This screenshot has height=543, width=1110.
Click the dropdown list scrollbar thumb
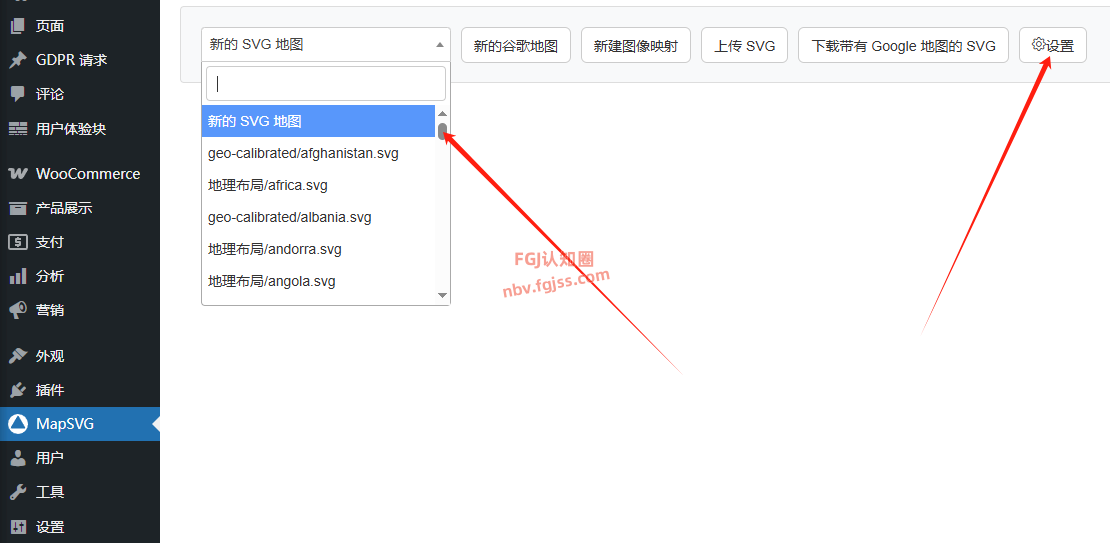[x=442, y=132]
